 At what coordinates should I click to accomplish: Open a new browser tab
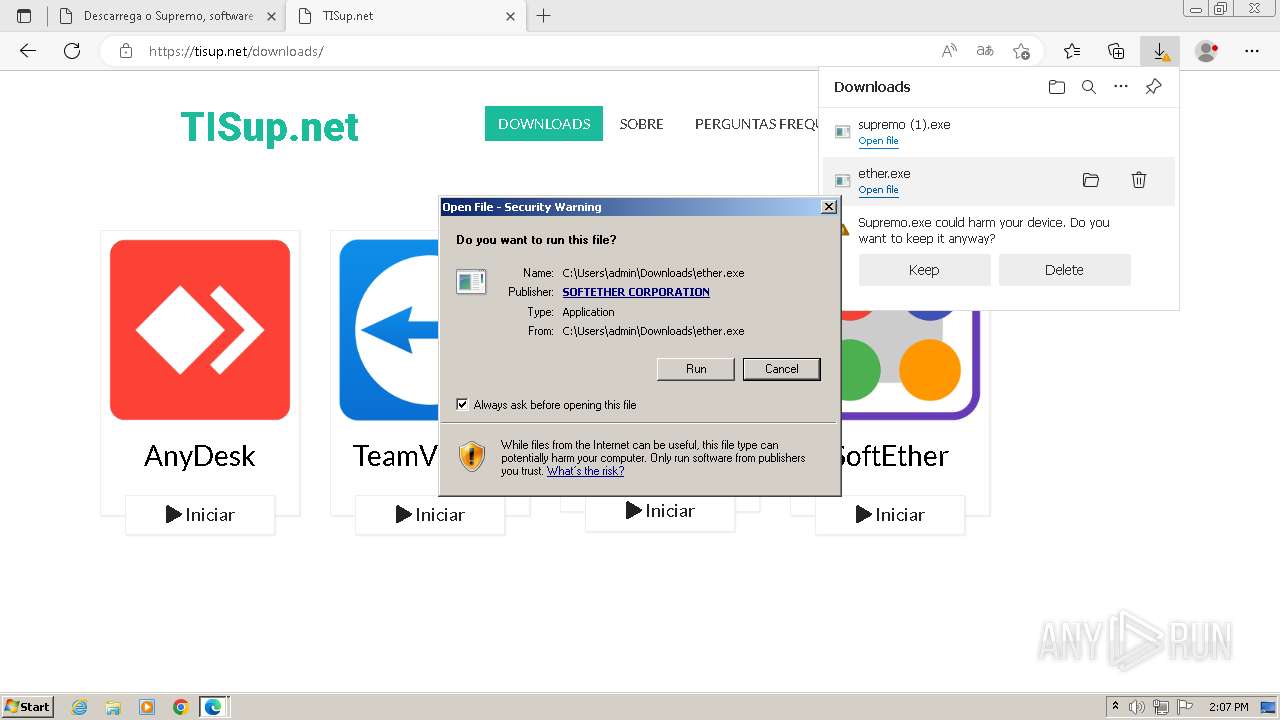tap(544, 16)
